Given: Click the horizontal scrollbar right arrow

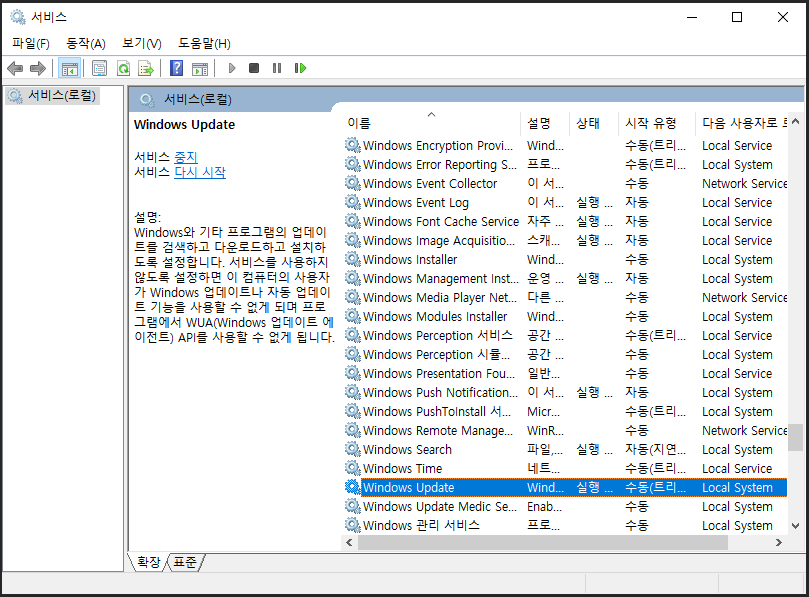Looking at the screenshot, I should 779,542.
